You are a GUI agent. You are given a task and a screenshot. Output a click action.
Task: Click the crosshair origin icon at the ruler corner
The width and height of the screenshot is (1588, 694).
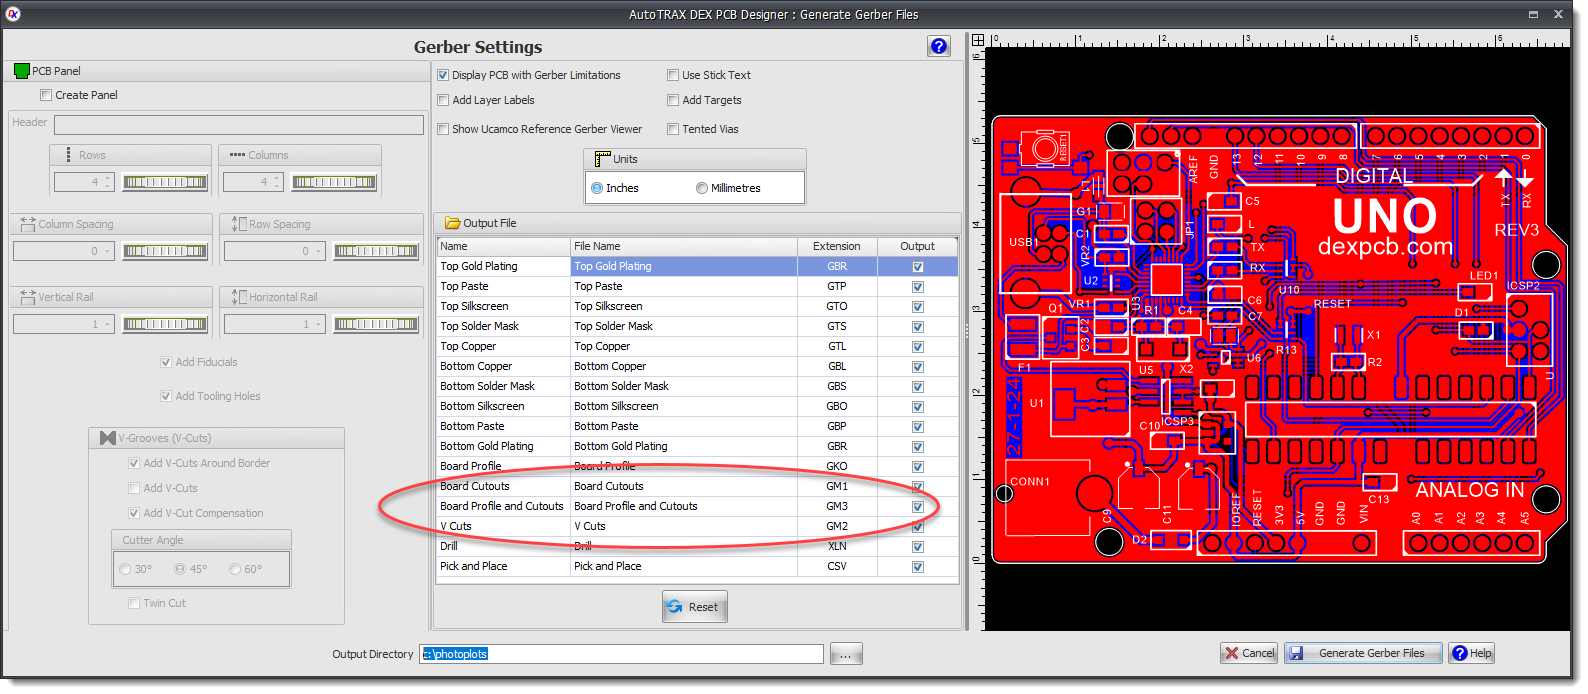[x=978, y=40]
